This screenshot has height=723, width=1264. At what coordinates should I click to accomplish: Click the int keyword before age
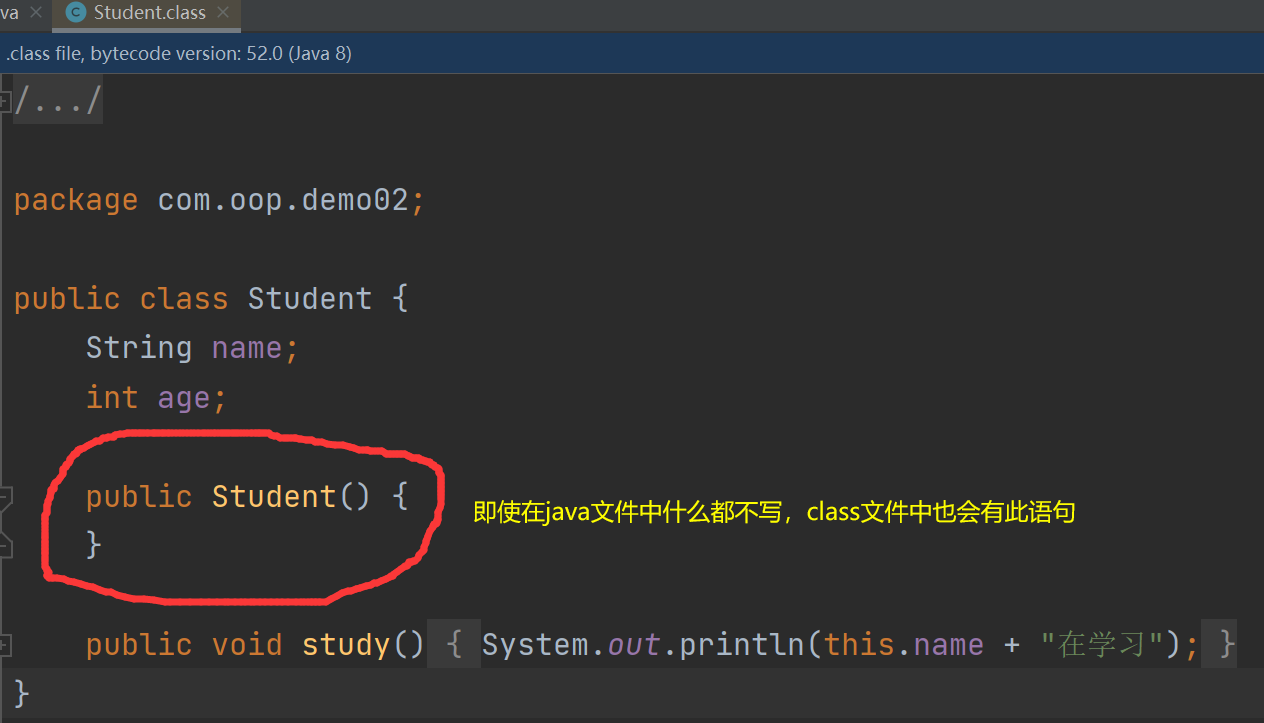[x=112, y=397]
